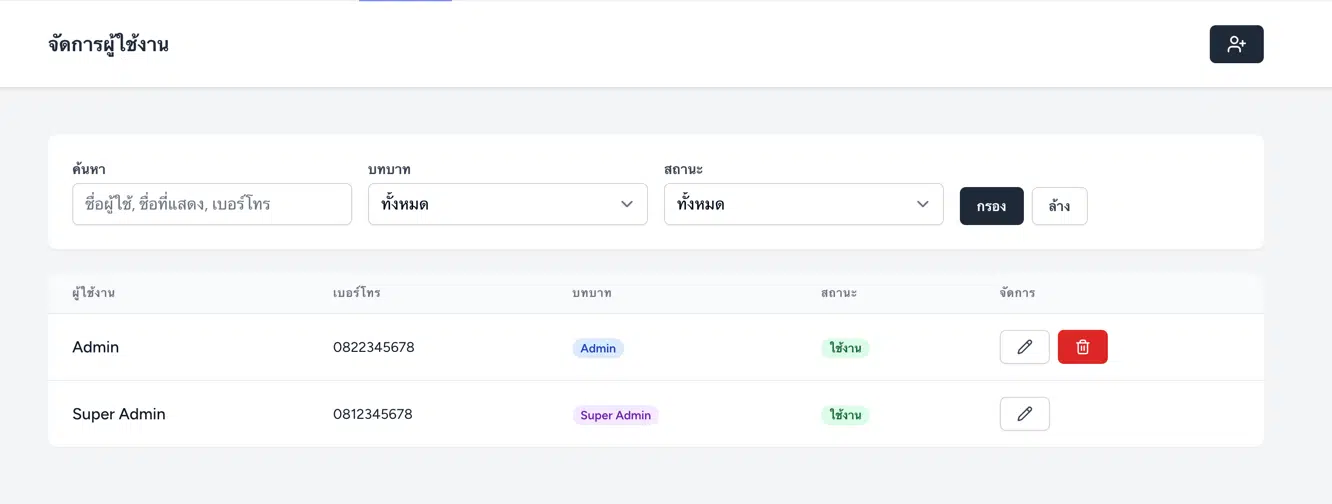Open the สถานะ status filter dropdown
The height and width of the screenshot is (504, 1332).
pyautogui.click(x=803, y=204)
